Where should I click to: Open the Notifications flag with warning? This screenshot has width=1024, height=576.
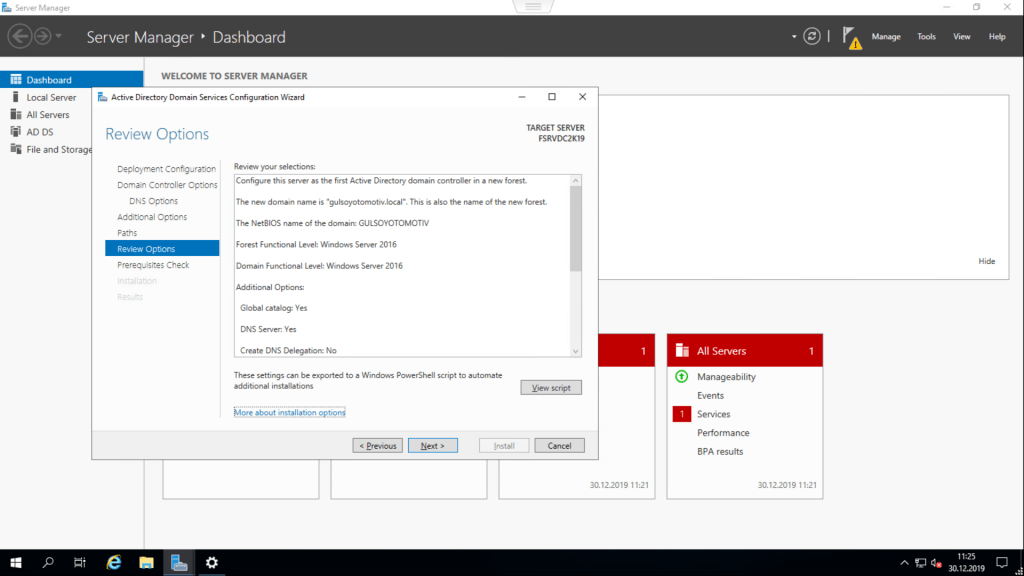pos(851,37)
